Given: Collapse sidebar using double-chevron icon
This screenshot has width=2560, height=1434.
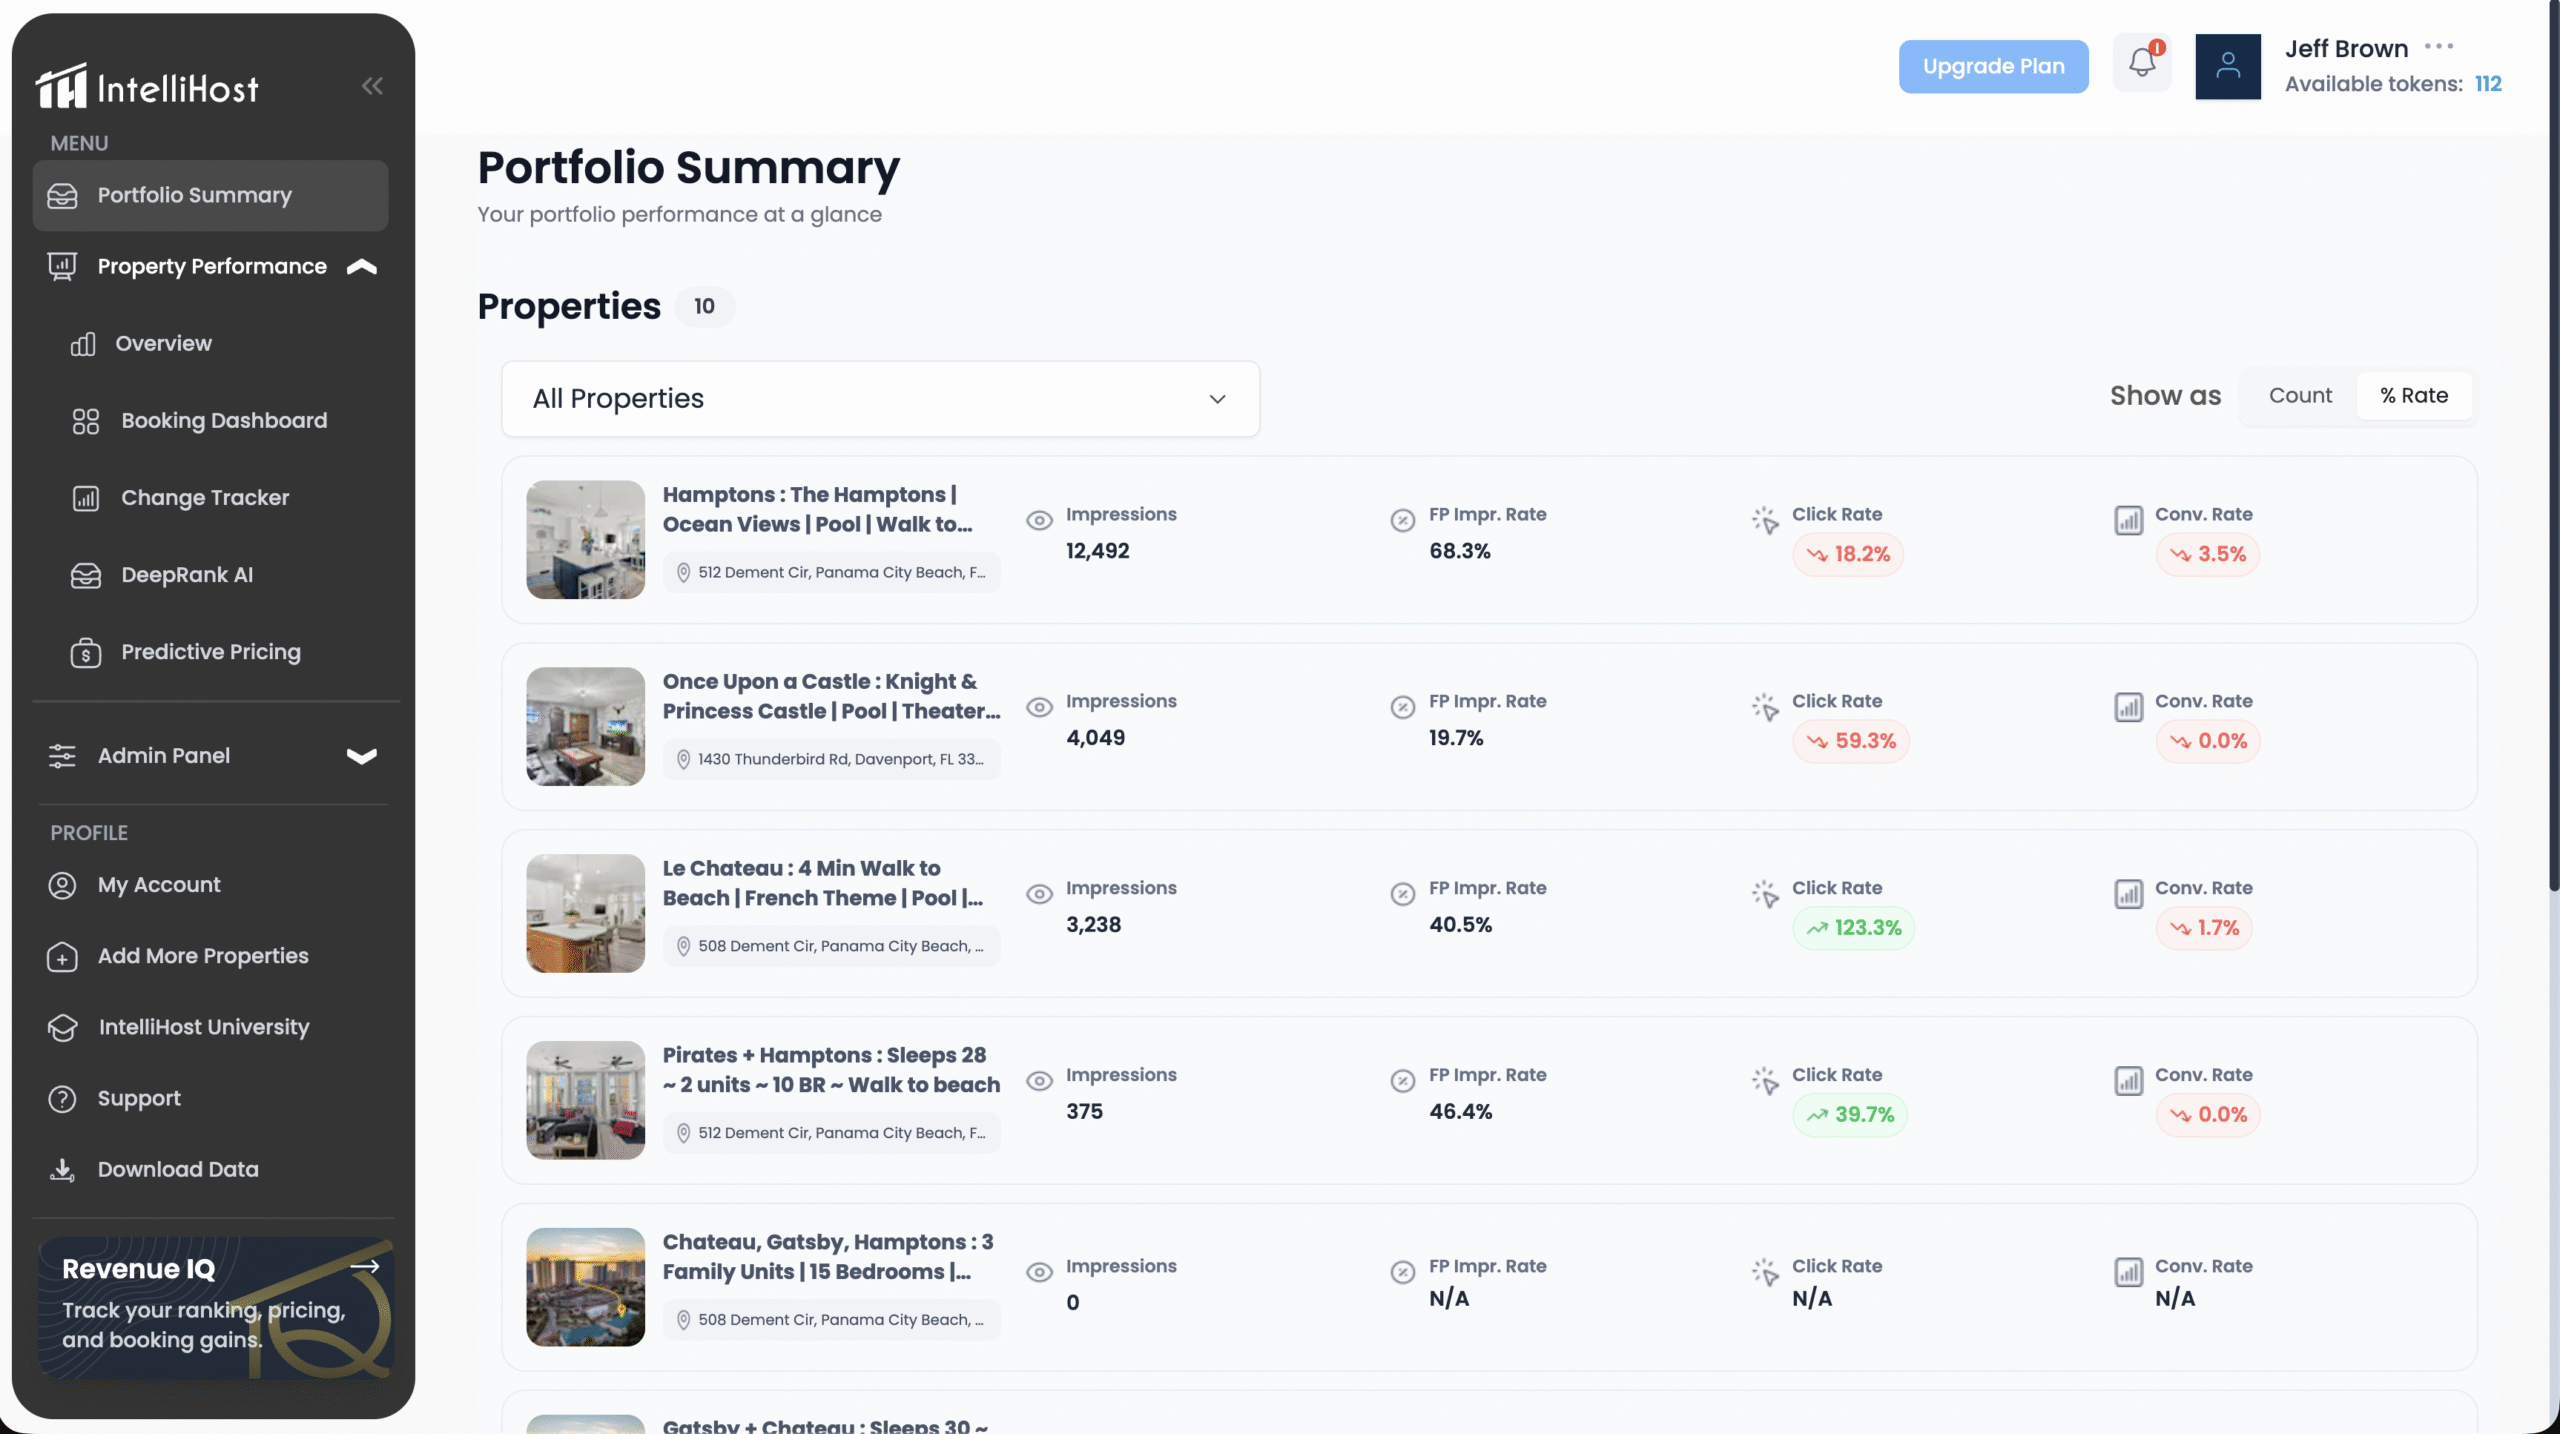Looking at the screenshot, I should (372, 86).
